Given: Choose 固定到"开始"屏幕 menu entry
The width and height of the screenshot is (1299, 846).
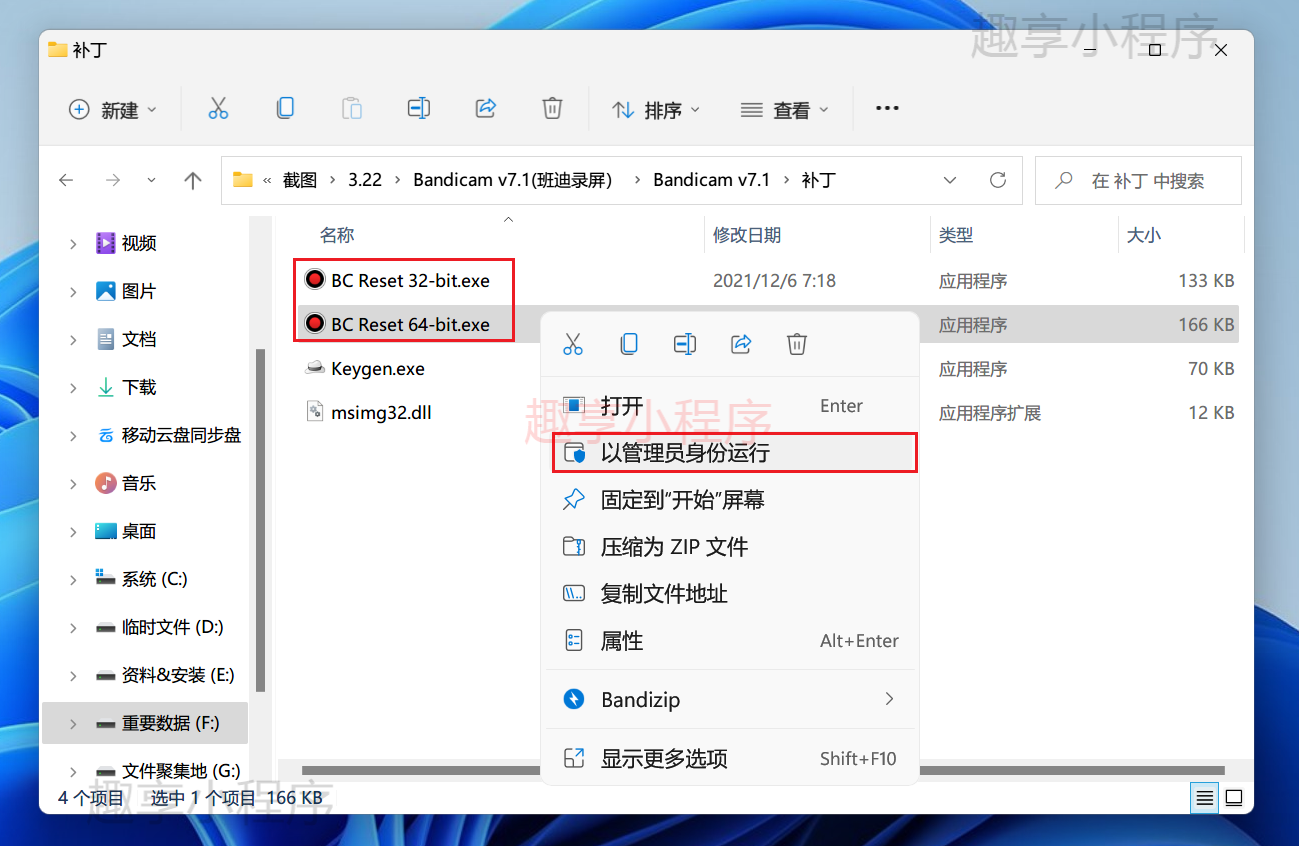Looking at the screenshot, I should 729,499.
